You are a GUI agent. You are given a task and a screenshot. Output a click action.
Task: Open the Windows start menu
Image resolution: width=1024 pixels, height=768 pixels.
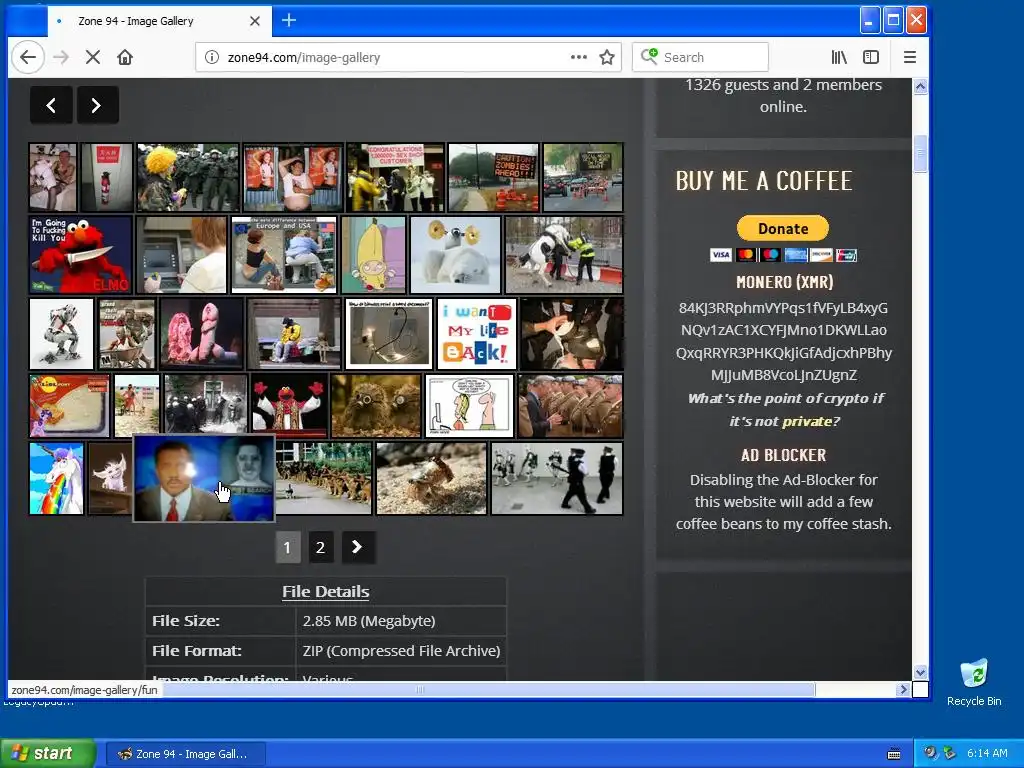(x=47, y=754)
